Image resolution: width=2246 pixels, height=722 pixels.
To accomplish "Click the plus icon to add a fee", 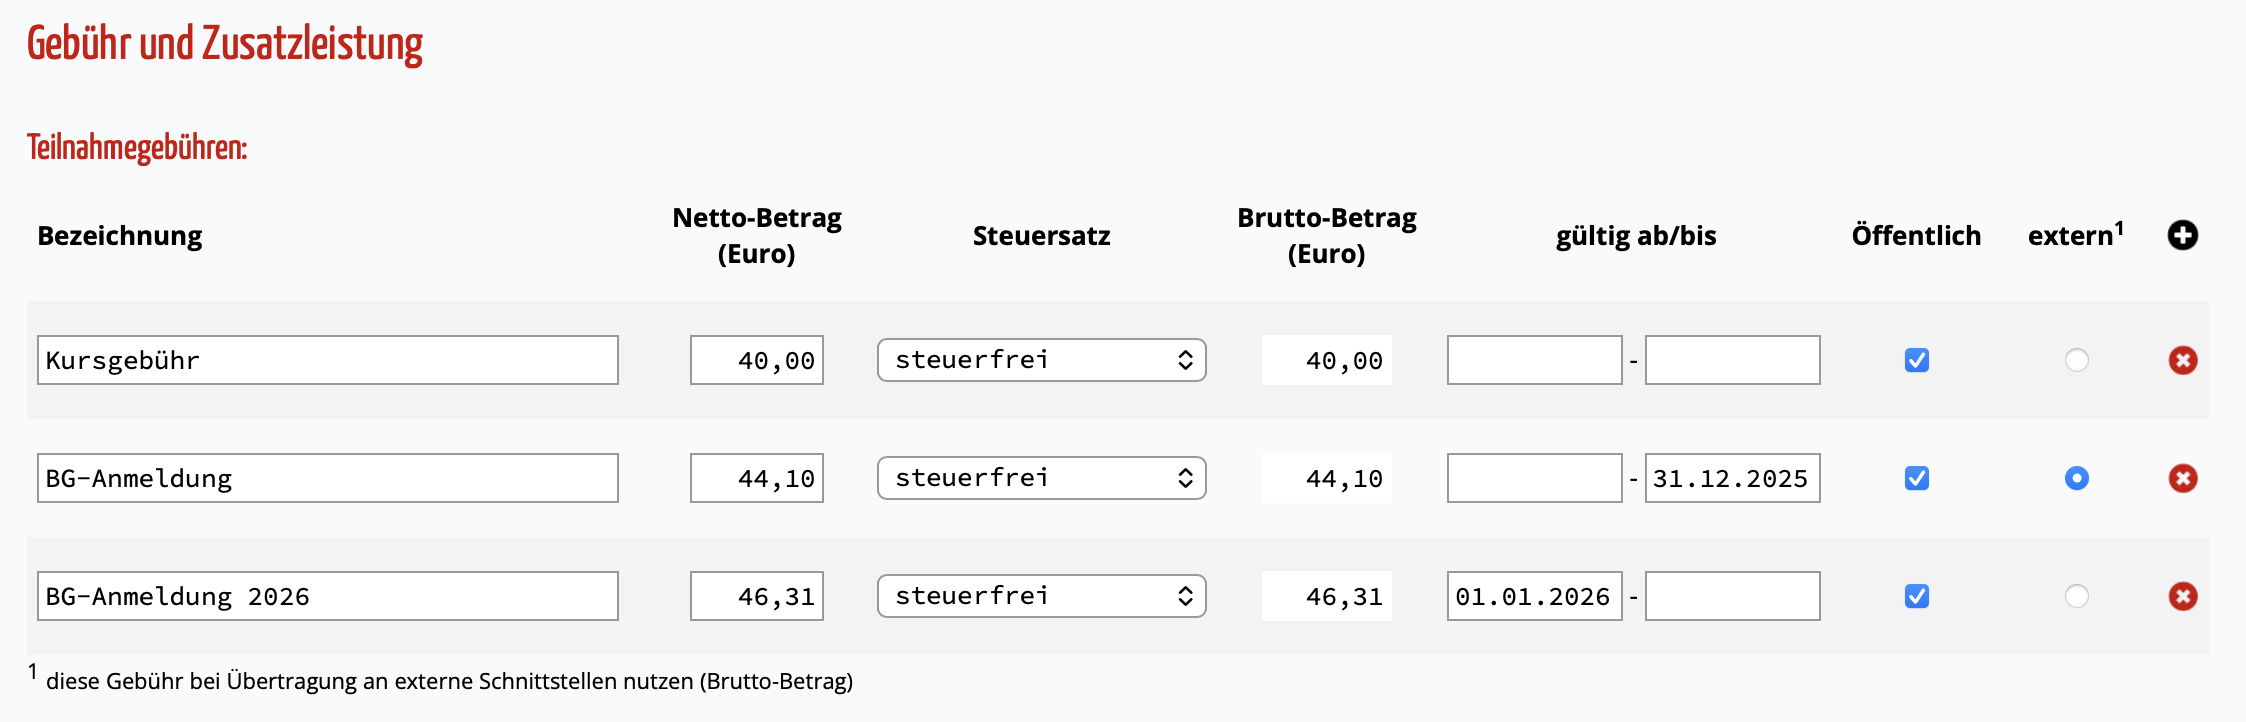I will [2182, 236].
